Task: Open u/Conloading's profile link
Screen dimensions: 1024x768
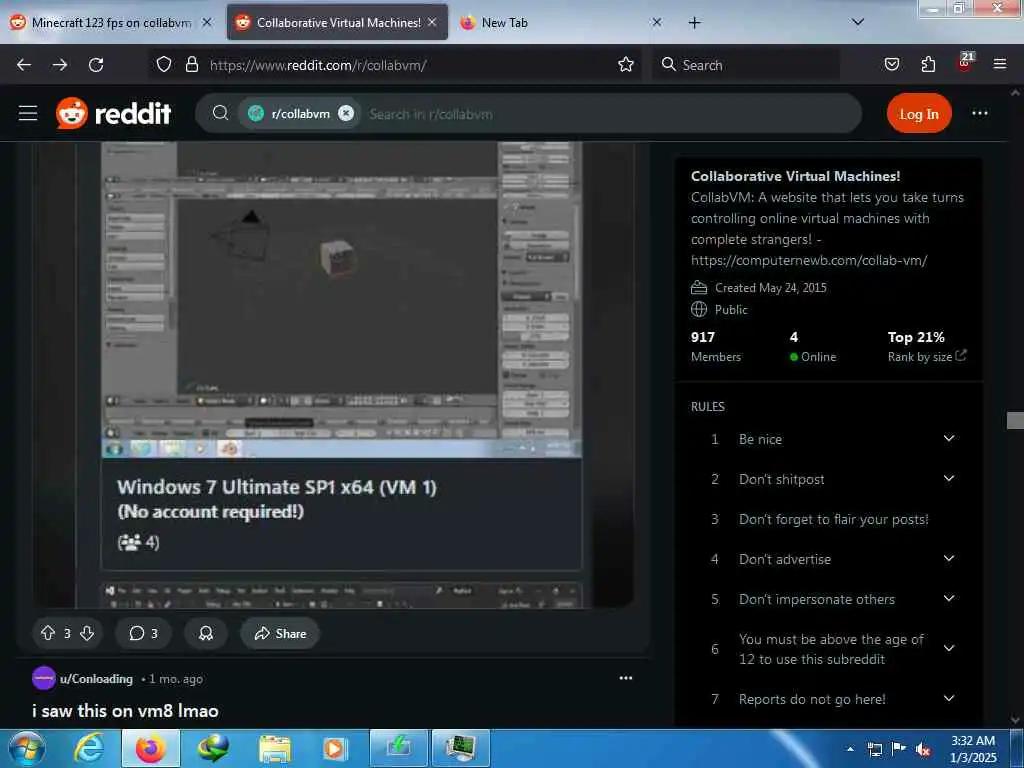Action: click(x=96, y=679)
